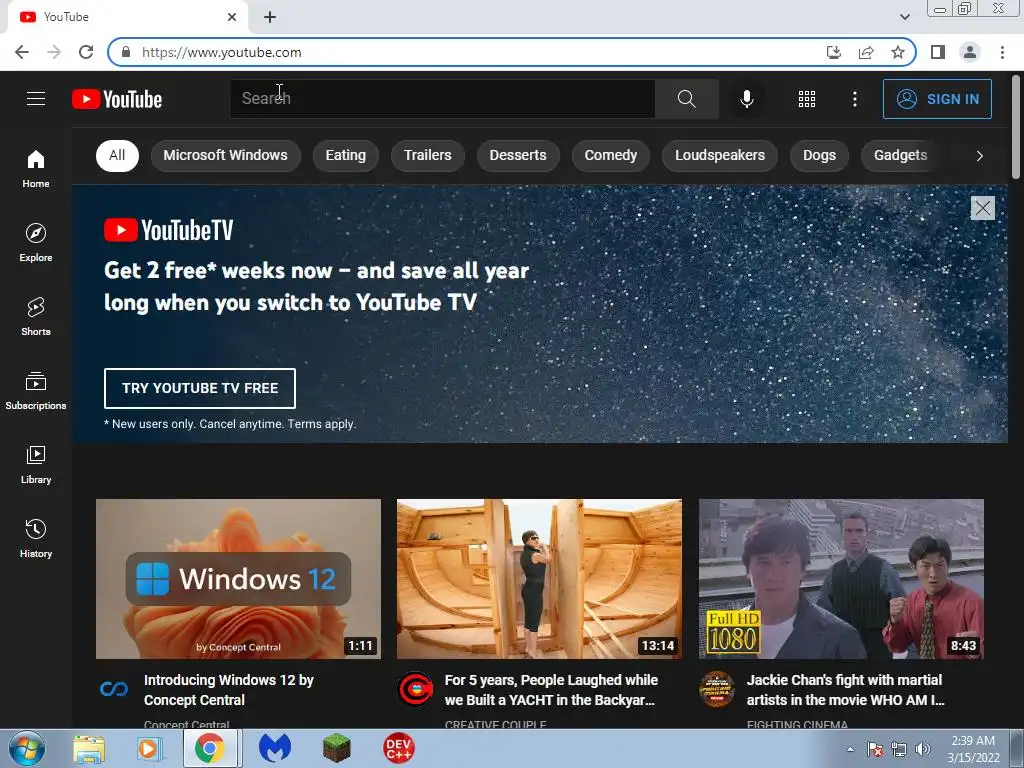Open Jackie Chan's fight video title
Viewport: 1024px width, 768px height.
click(x=845, y=690)
